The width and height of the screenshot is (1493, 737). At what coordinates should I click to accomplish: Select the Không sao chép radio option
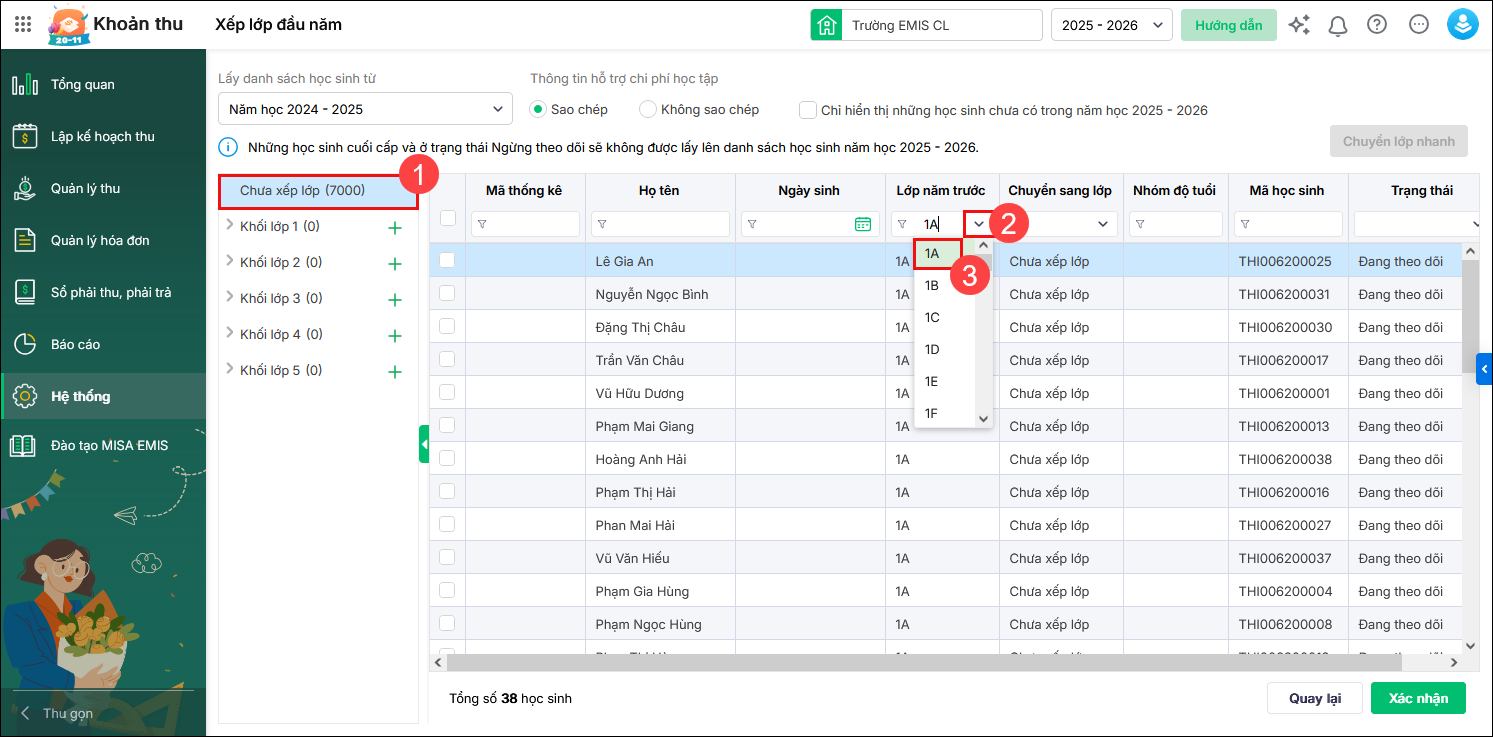point(648,110)
